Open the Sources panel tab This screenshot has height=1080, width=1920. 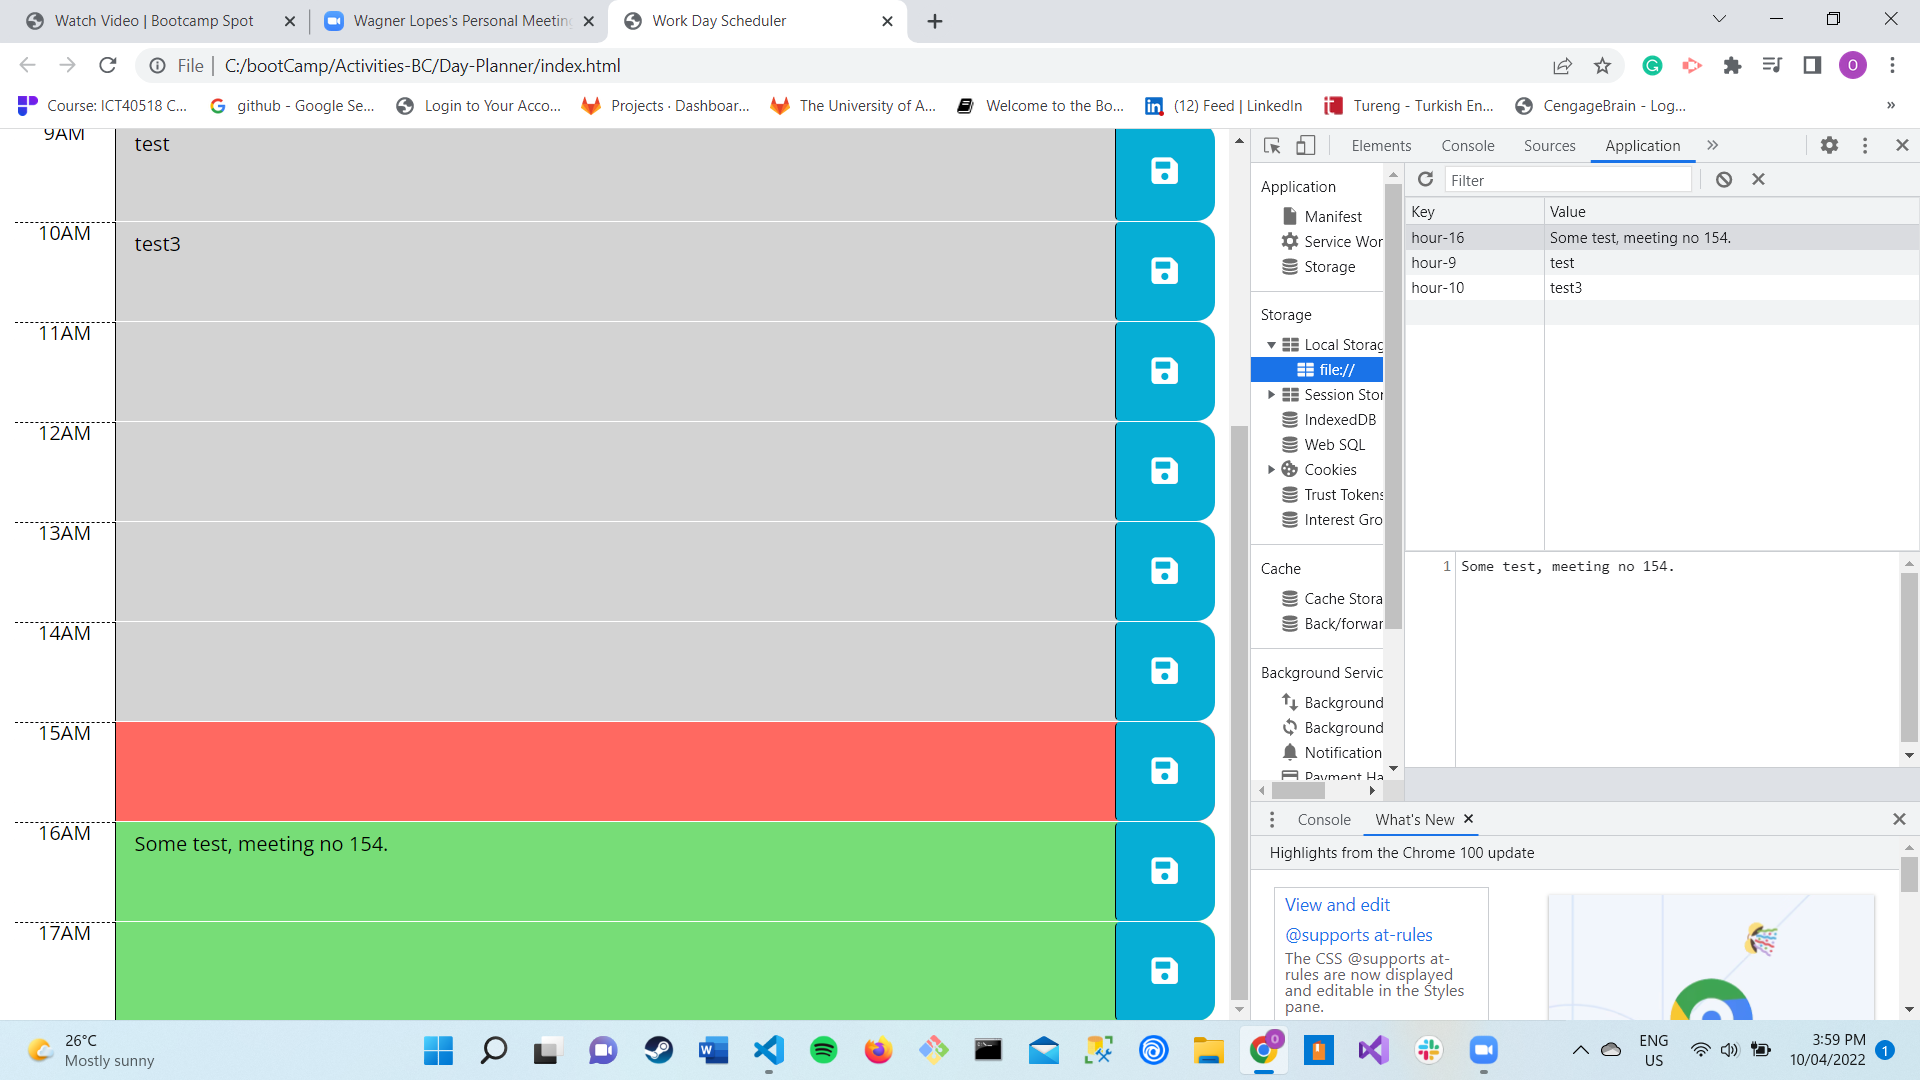[x=1549, y=145]
